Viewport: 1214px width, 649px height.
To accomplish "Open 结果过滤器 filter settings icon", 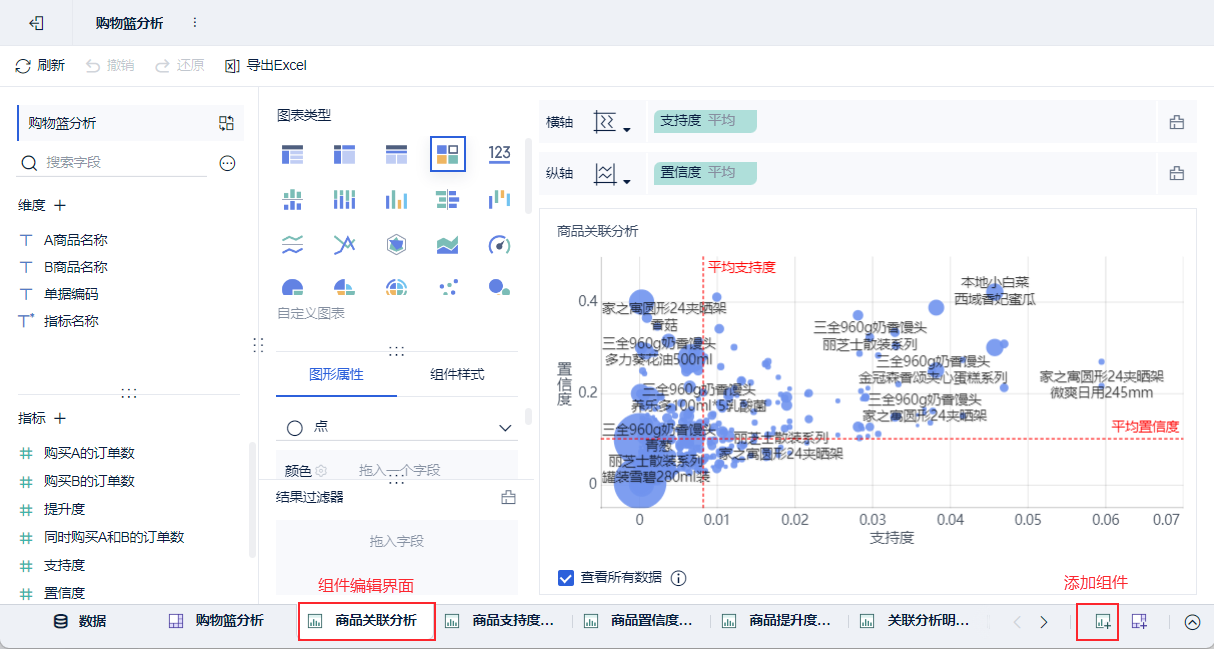I will pyautogui.click(x=508, y=497).
